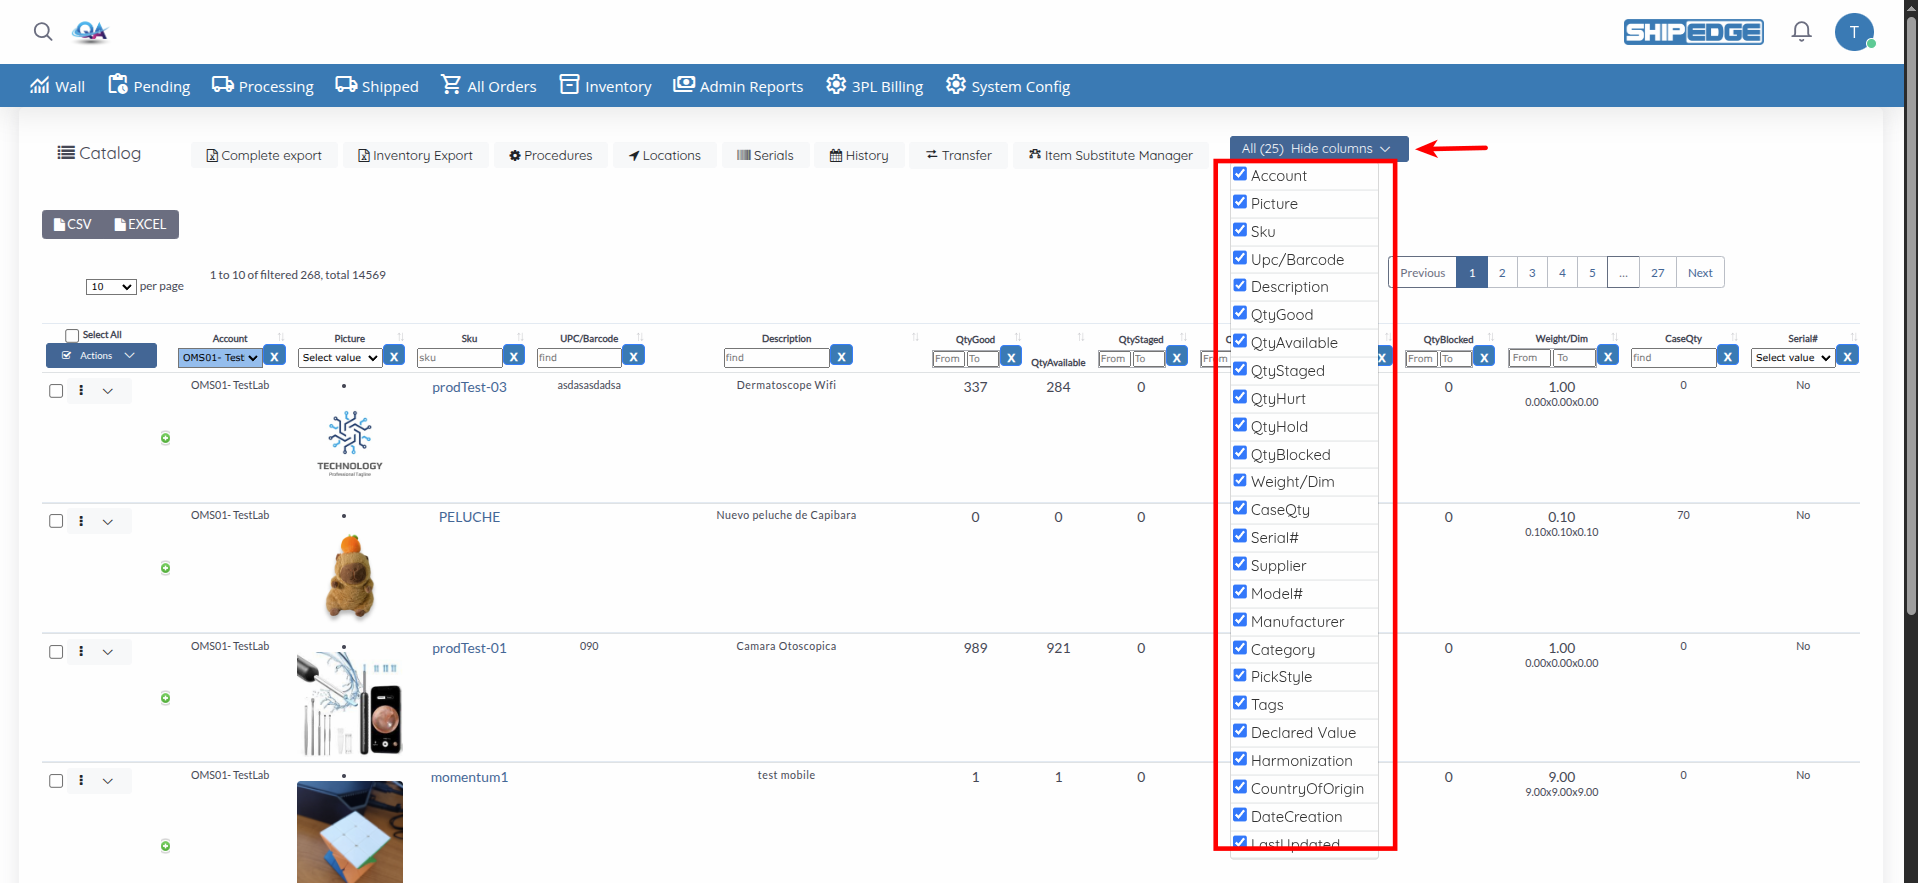Clear the UPC/Barcode filter with X
This screenshot has width=1918, height=883.
[633, 356]
